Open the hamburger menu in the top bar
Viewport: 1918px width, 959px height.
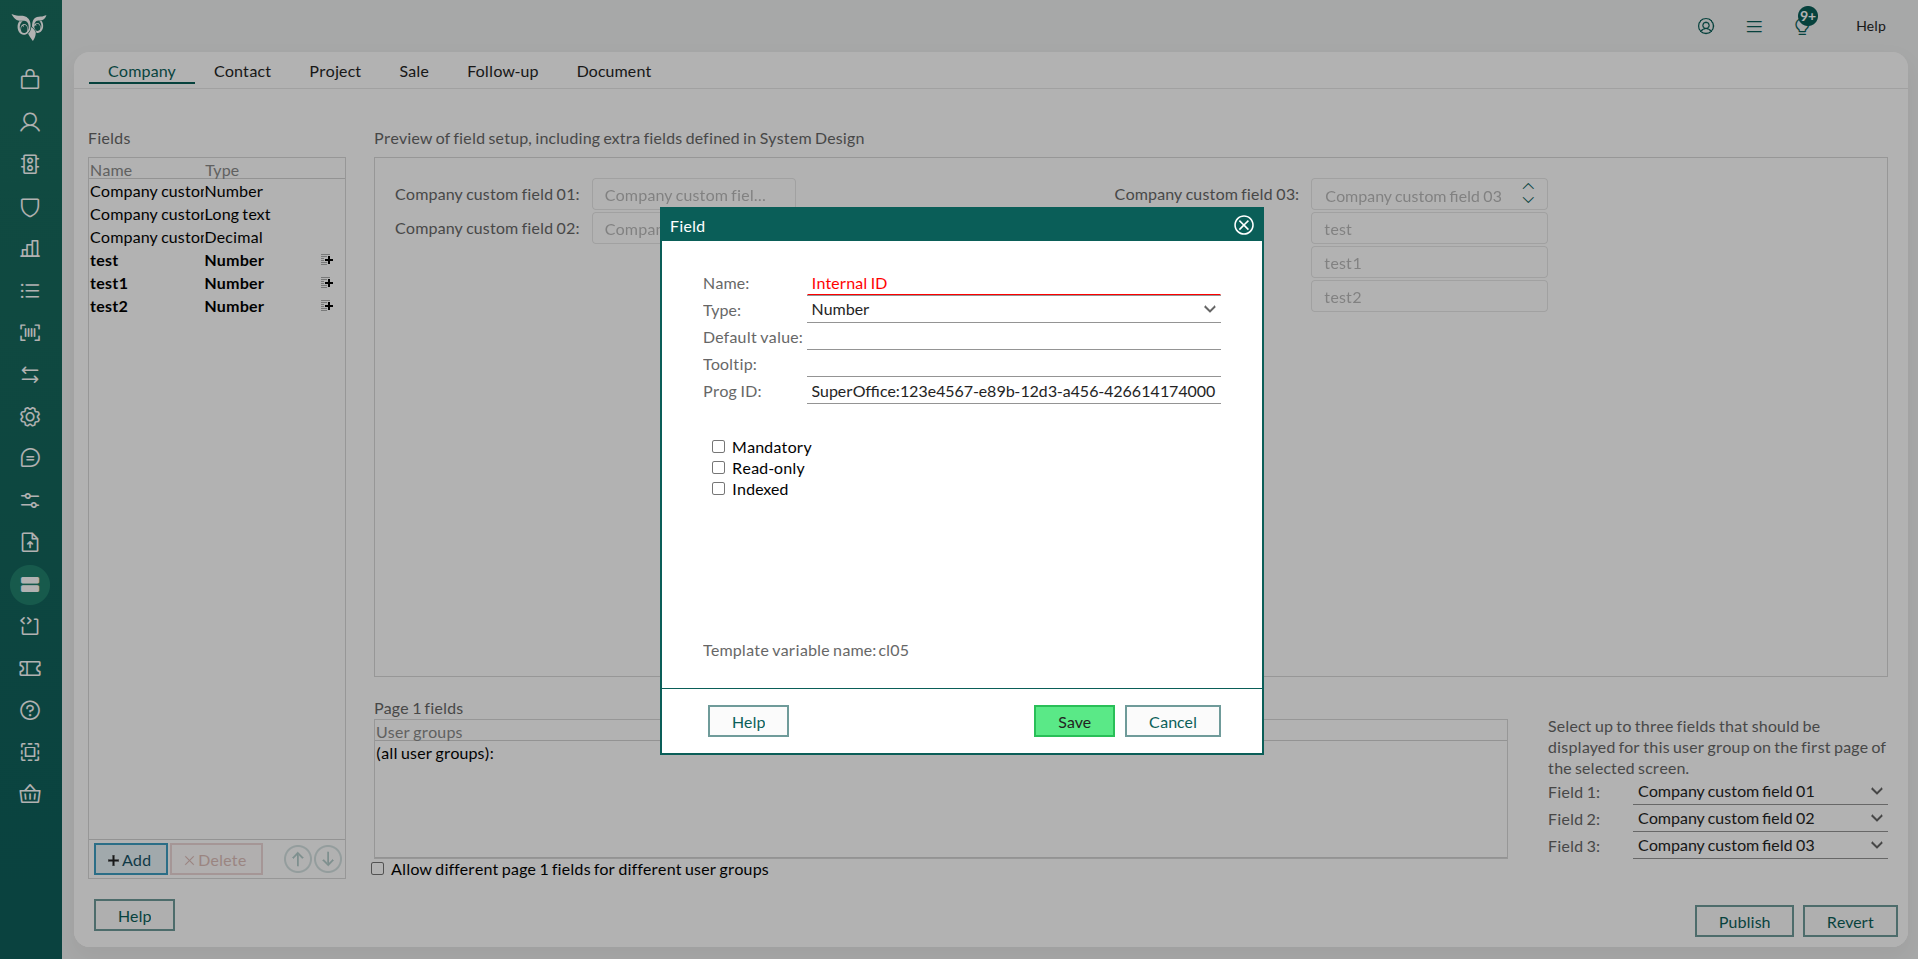point(1753,26)
